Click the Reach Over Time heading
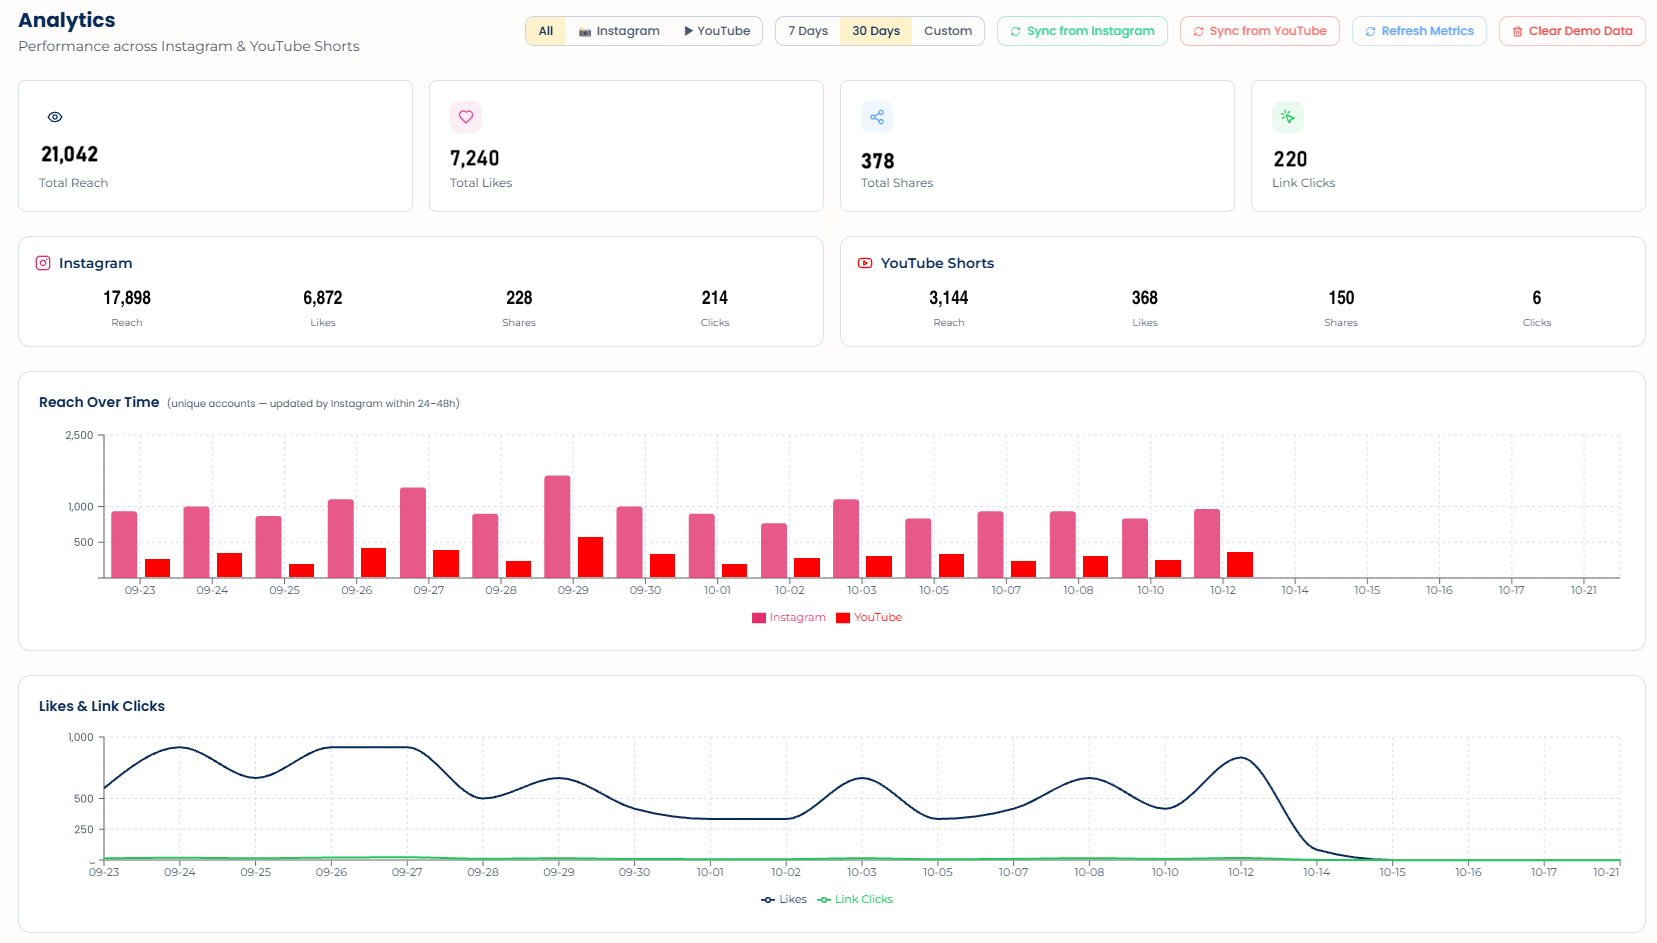The width and height of the screenshot is (1657, 943). pyautogui.click(x=99, y=402)
